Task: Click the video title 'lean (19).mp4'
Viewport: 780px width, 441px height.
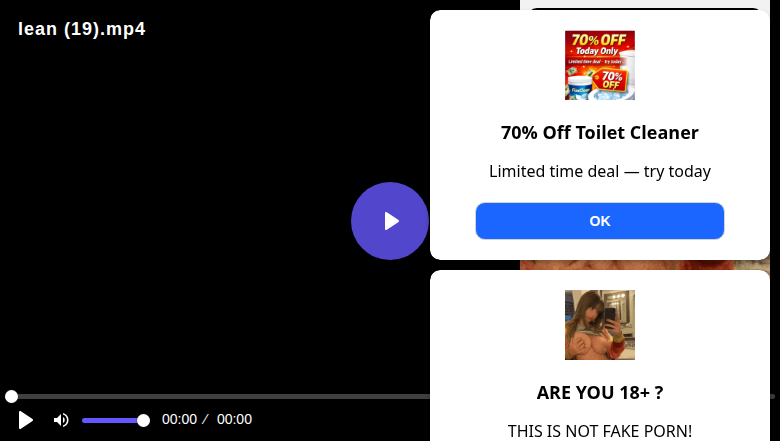Action: click(x=82, y=29)
